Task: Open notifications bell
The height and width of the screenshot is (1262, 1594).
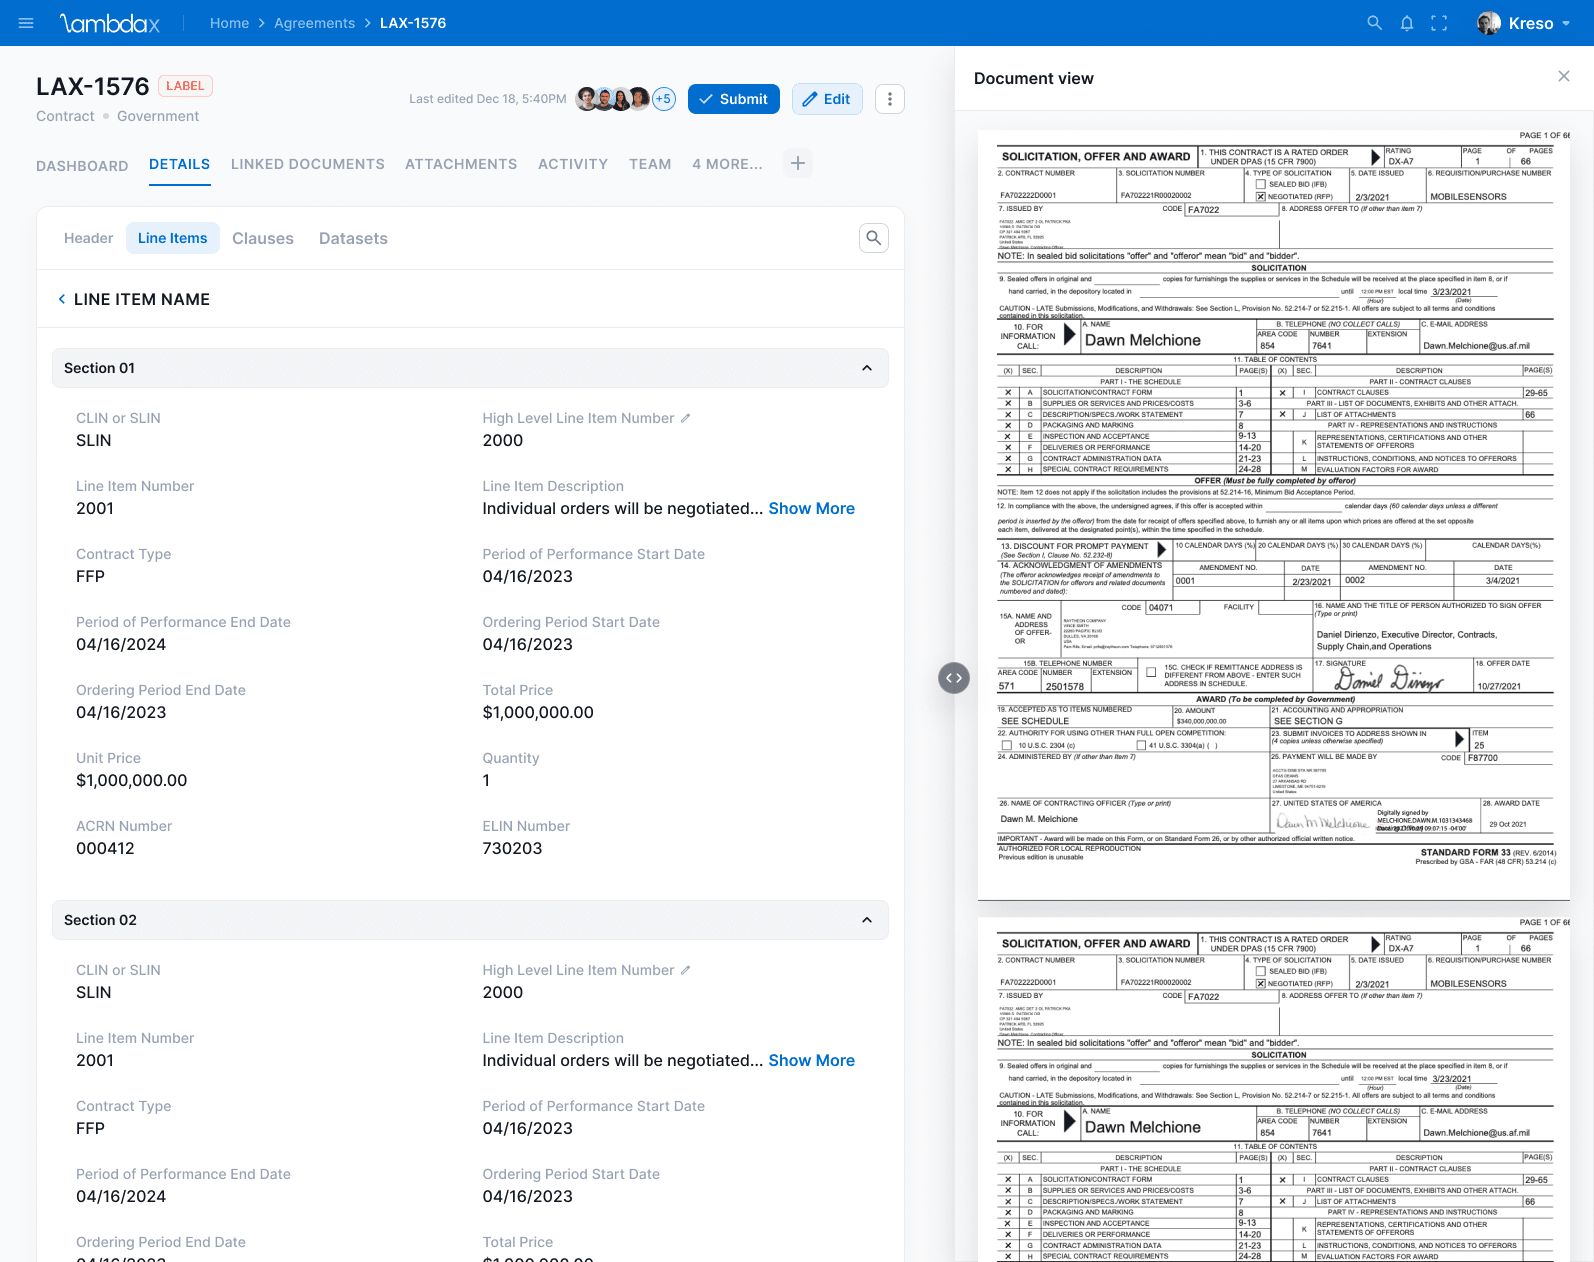Action: point(1407,23)
